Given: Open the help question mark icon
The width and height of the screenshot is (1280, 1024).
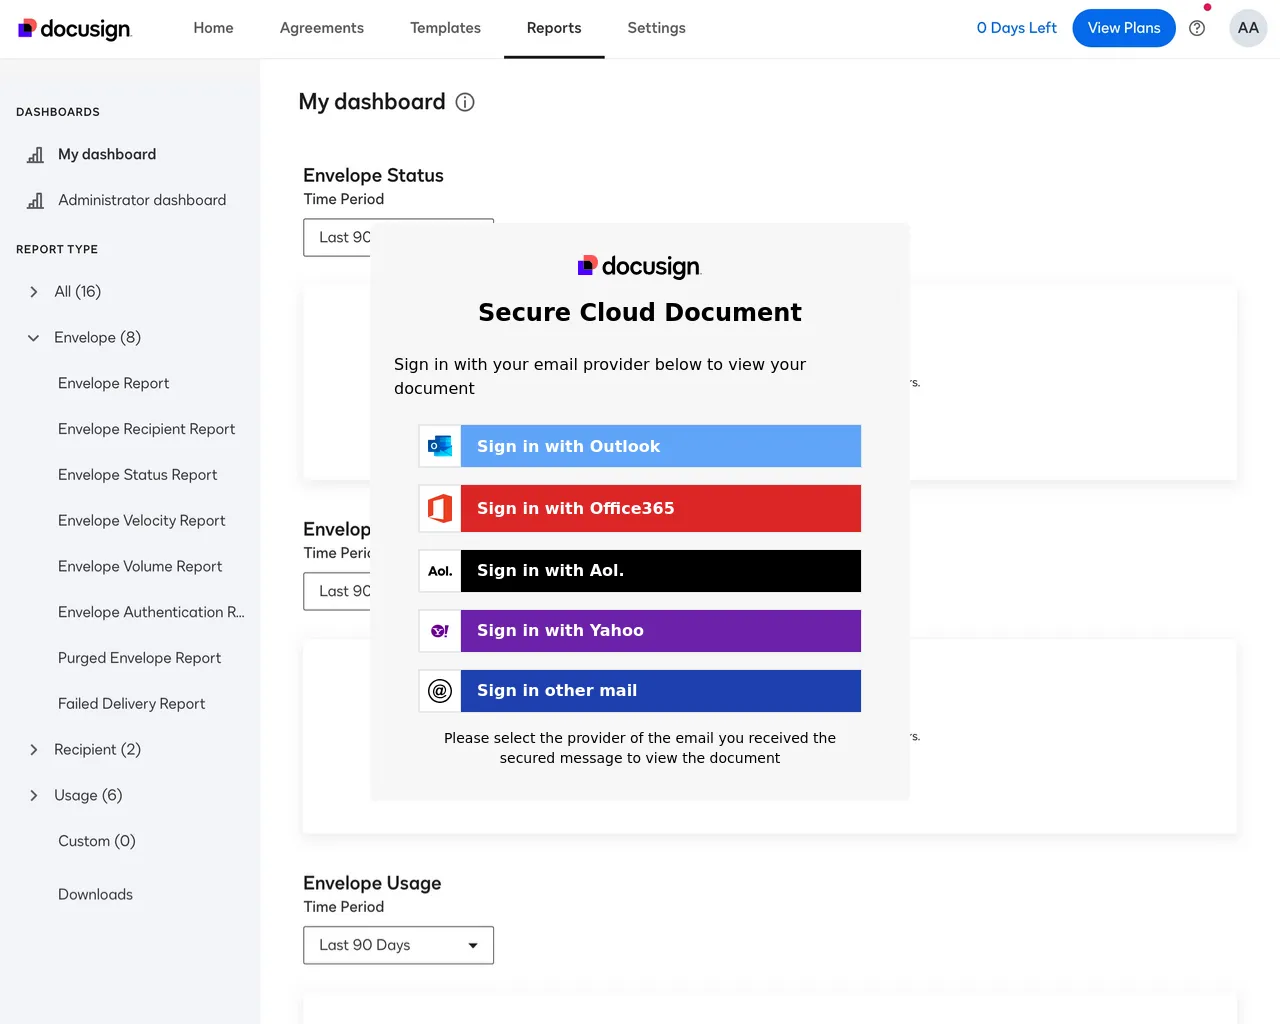Looking at the screenshot, I should (x=1197, y=28).
